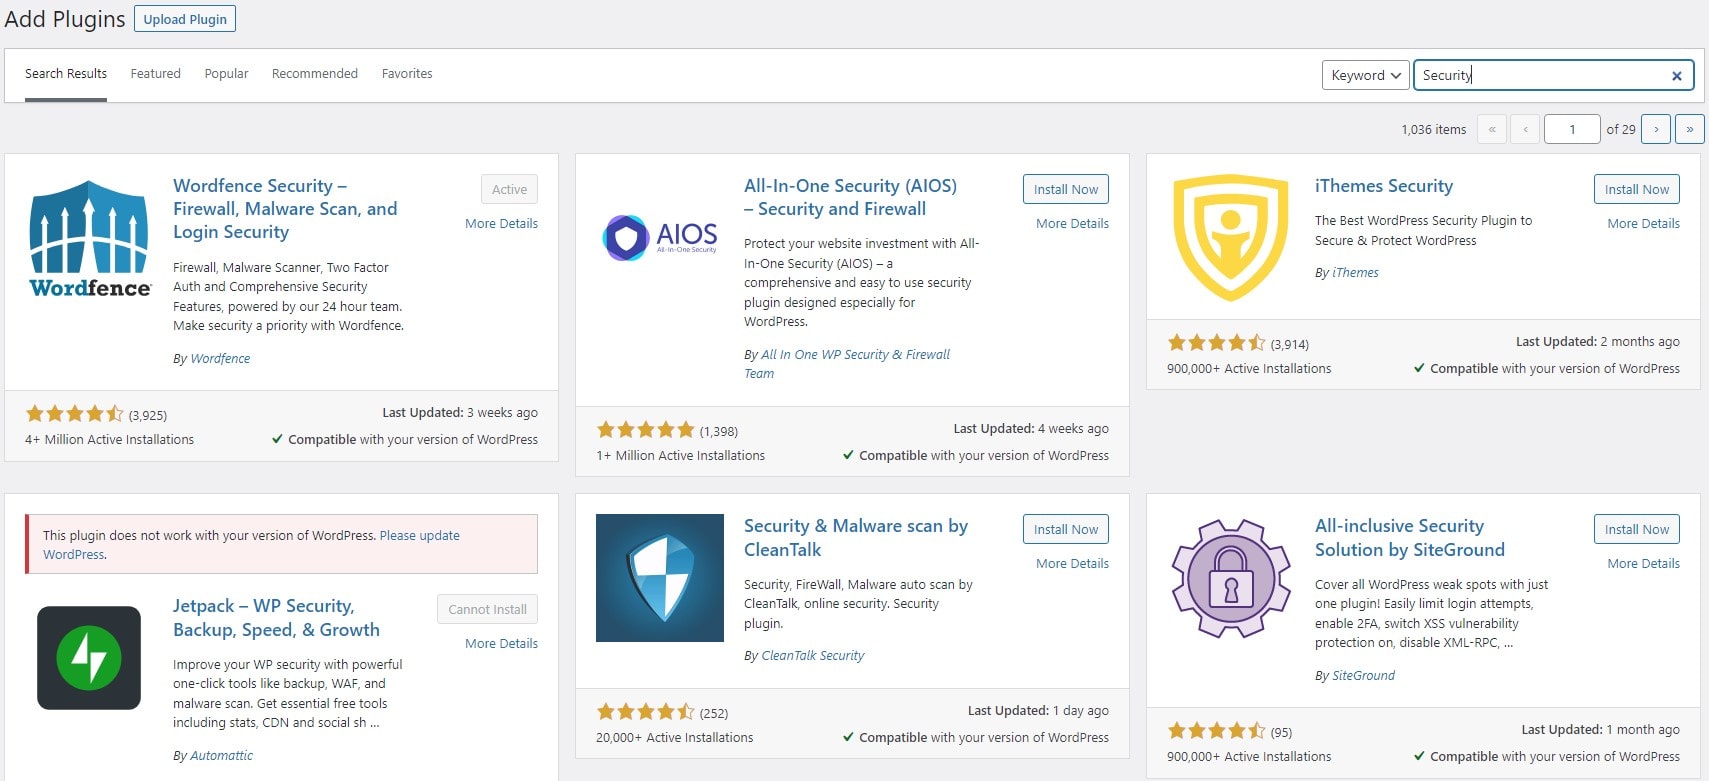This screenshot has height=781, width=1709.
Task: Open More Details for CleanTalk plugin
Action: point(1072,564)
